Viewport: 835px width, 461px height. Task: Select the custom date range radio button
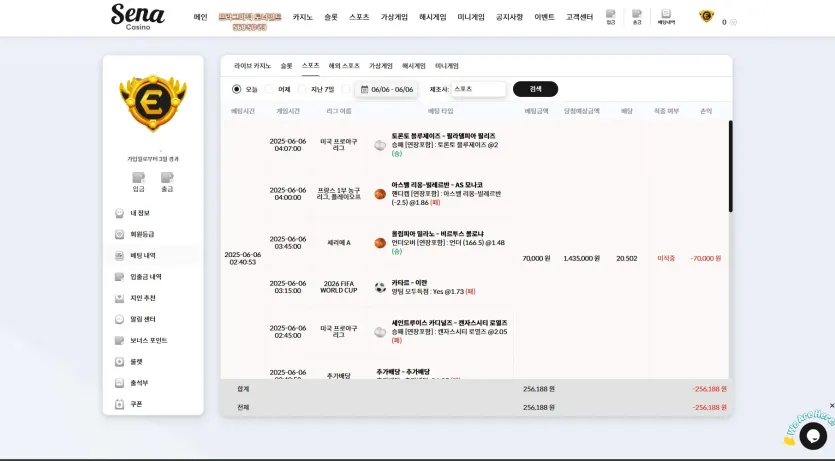coord(346,89)
